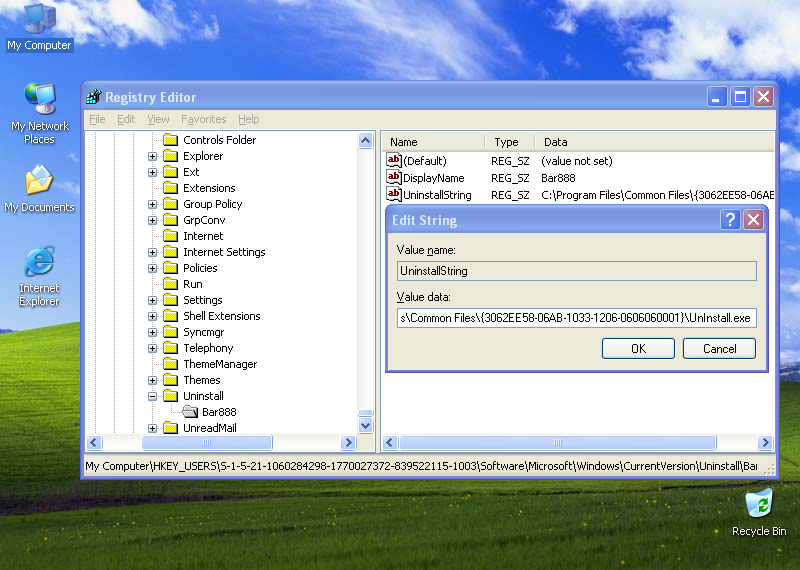Expand the GrpConv key
This screenshot has height=570, width=800.
point(152,220)
